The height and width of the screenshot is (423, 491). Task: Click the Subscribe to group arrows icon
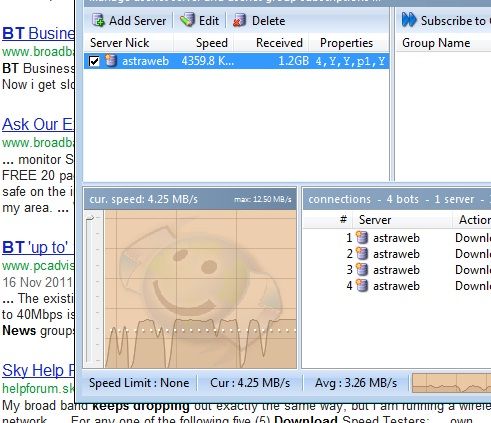[x=409, y=20]
